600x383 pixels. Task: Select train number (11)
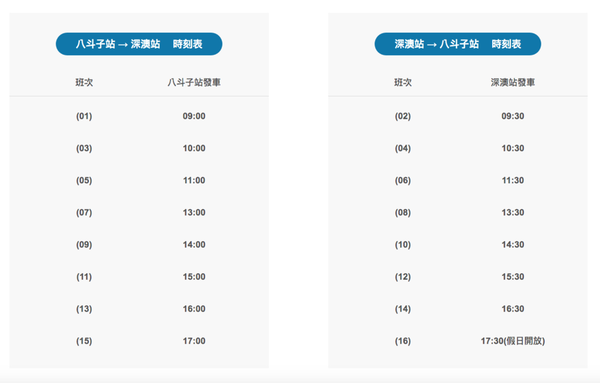coord(84,277)
